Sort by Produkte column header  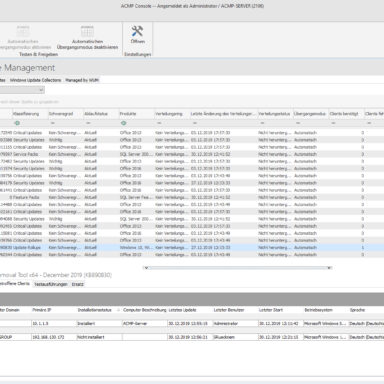pyautogui.click(x=137, y=114)
